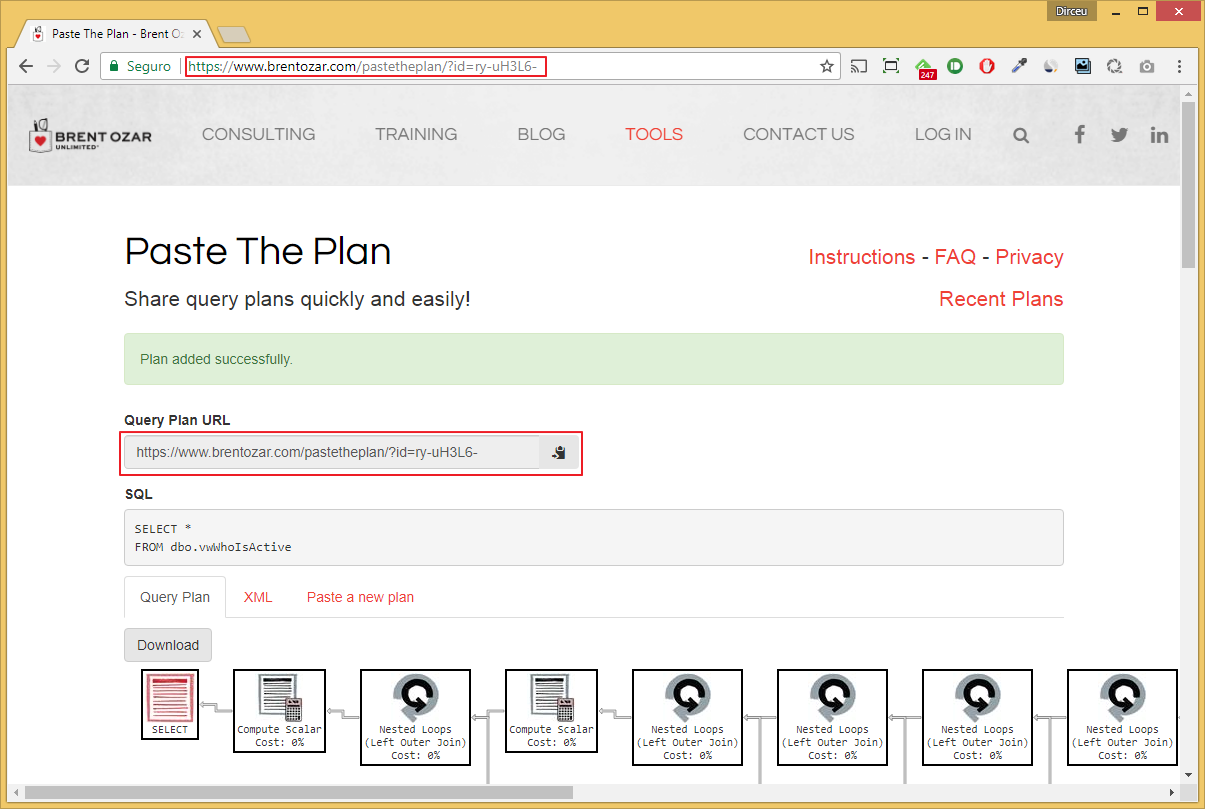Open the Facebook social icon

click(x=1079, y=134)
